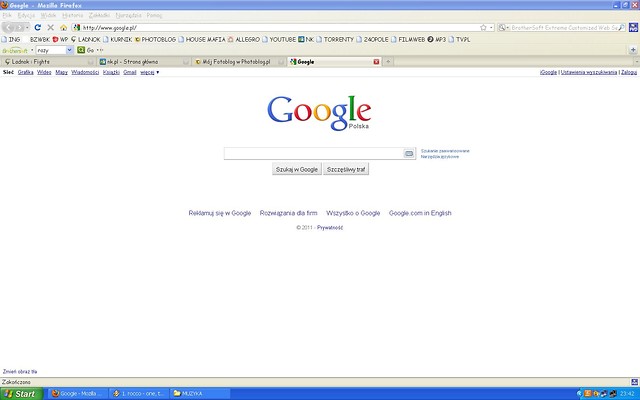Open the Plik menu
Screen dimensions: 640x400
coord(7,15)
